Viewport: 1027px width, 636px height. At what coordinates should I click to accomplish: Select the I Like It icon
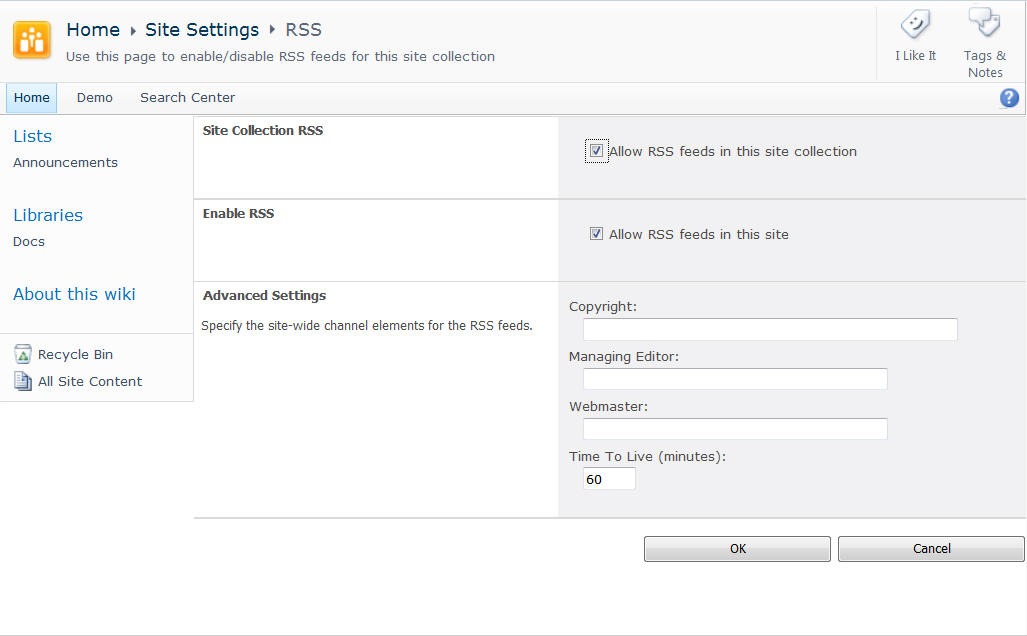click(x=914, y=24)
